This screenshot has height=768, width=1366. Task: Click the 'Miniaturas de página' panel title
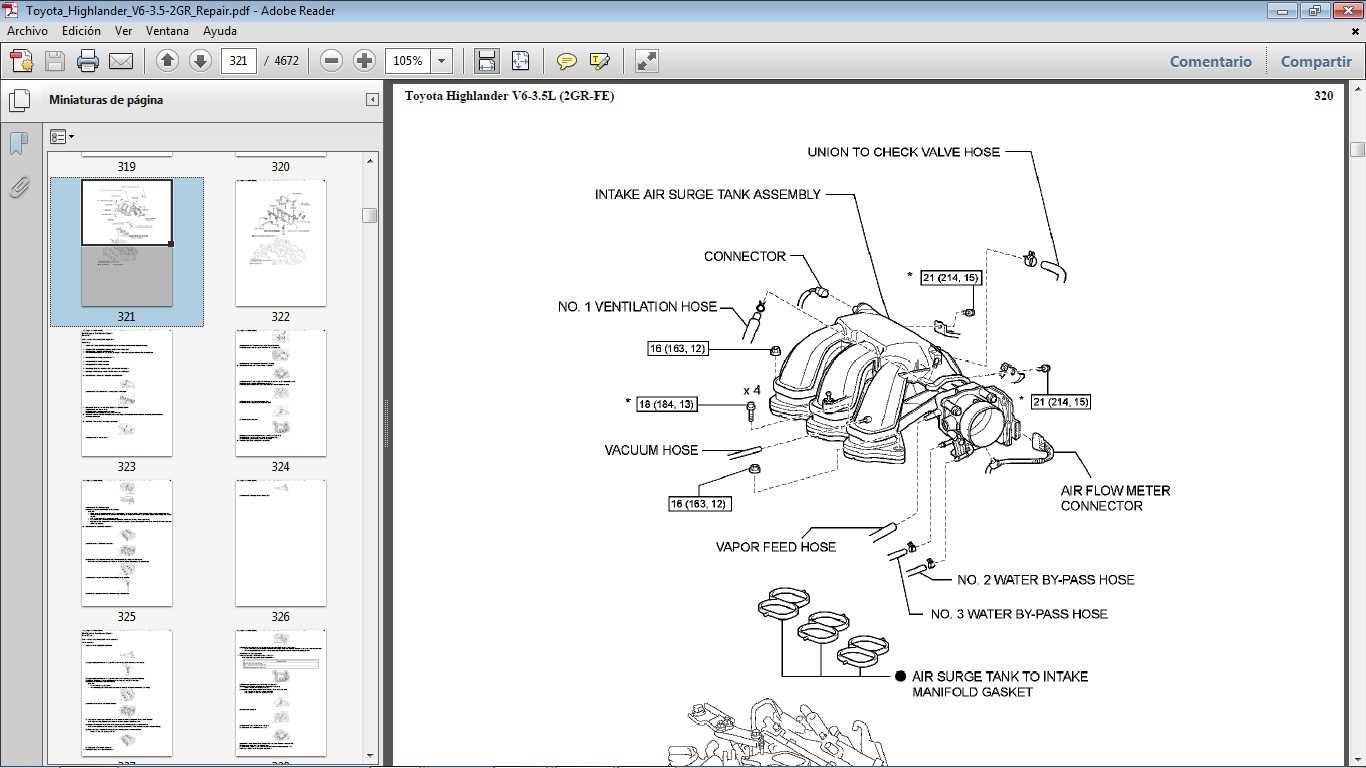click(x=106, y=100)
